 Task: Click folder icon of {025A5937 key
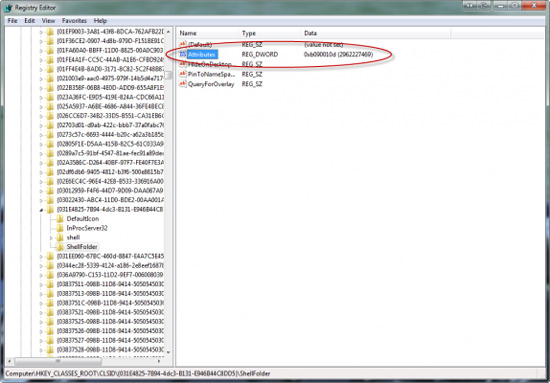click(50, 107)
